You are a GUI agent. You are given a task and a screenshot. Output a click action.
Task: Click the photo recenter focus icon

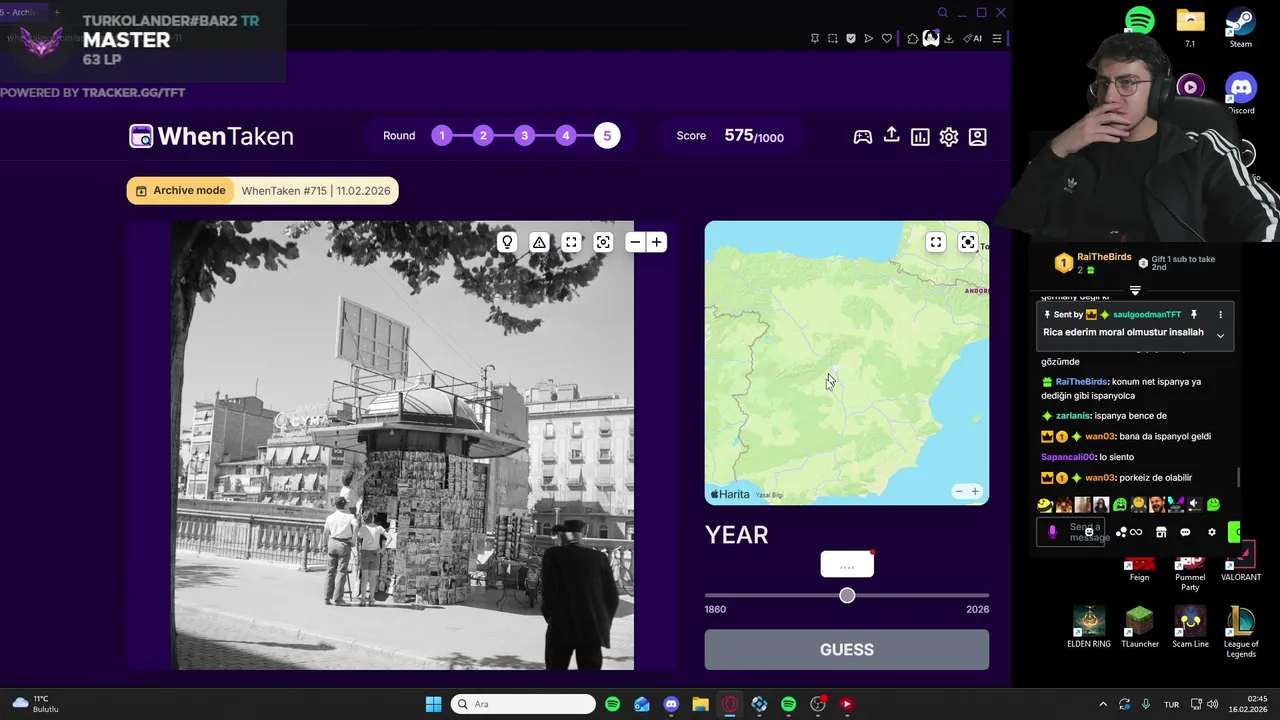point(603,242)
